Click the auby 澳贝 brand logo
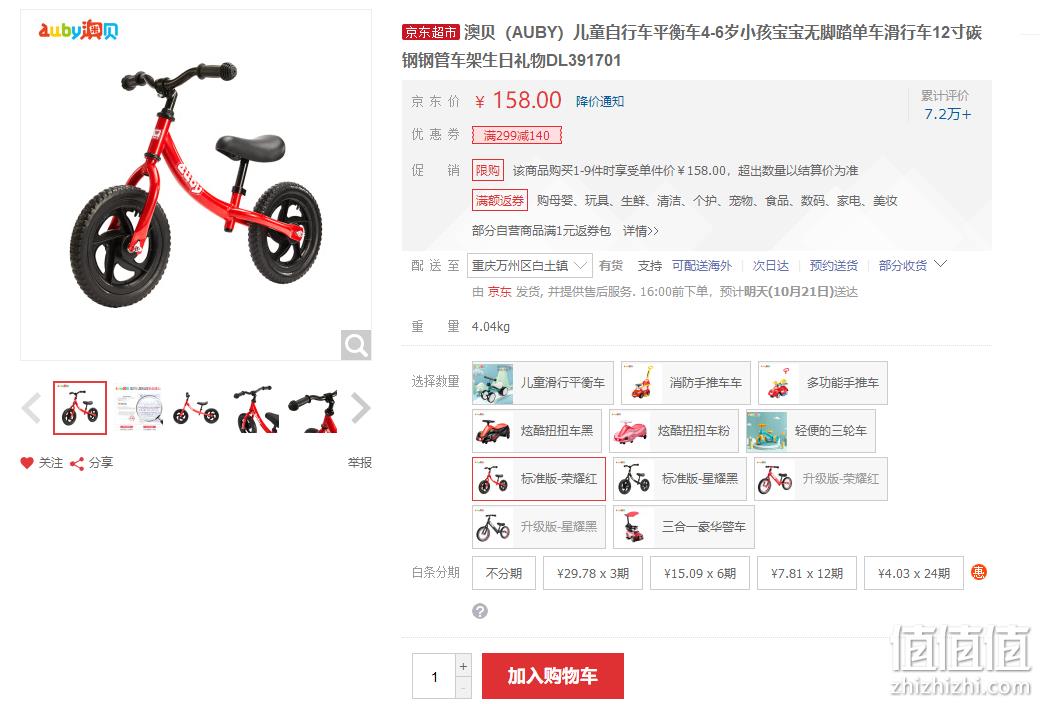This screenshot has height=704, width=1040. point(78,30)
